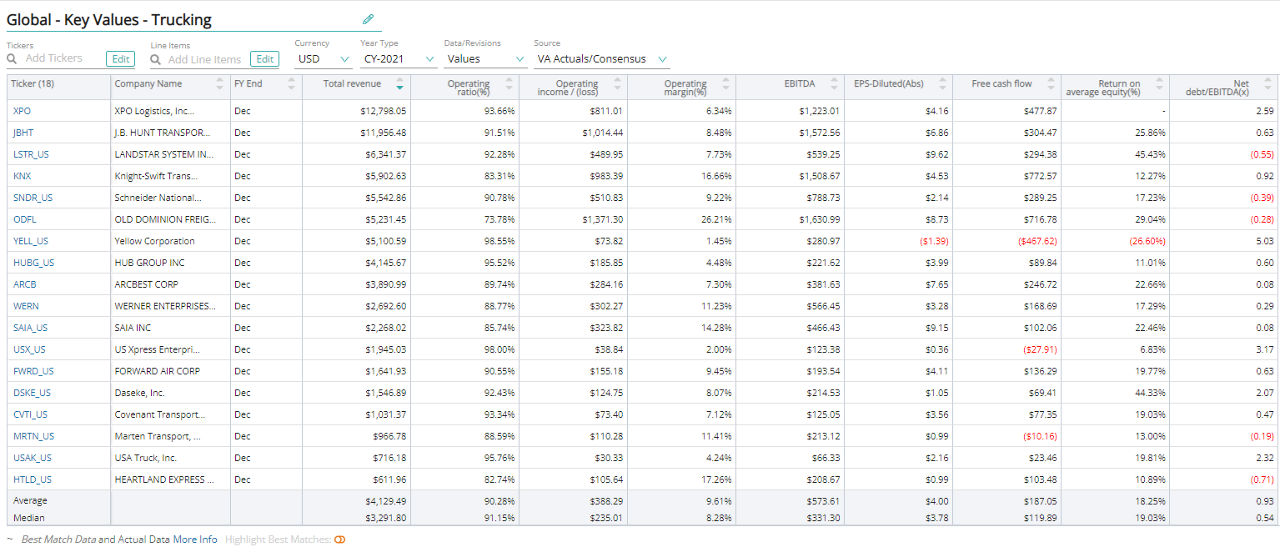Click the pencil icon to rename the title
The width and height of the screenshot is (1280, 554).
tap(368, 19)
